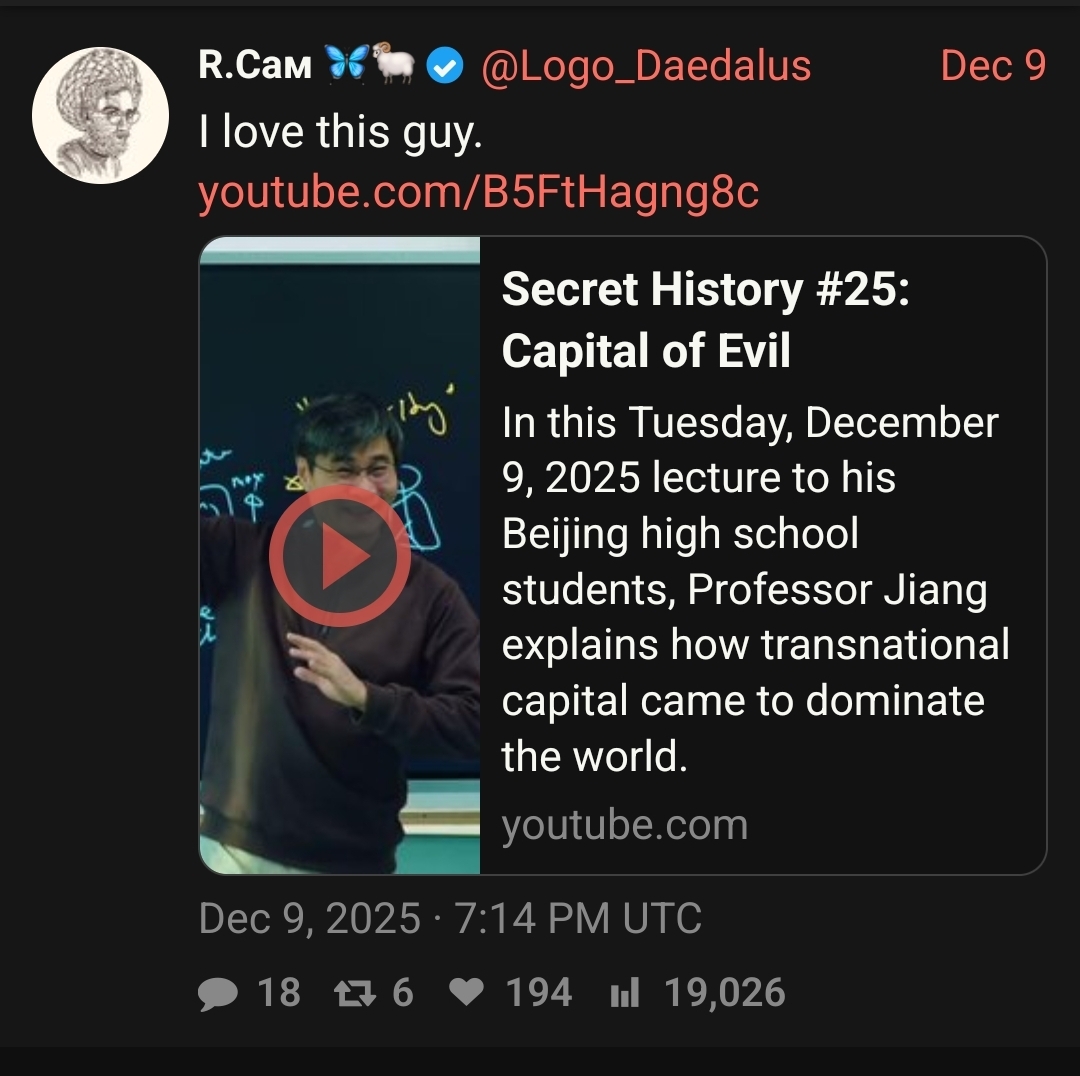Click the Dec 9, 2025 7:14 PM timestamp
Image resolution: width=1080 pixels, height=1076 pixels.
pos(450,918)
